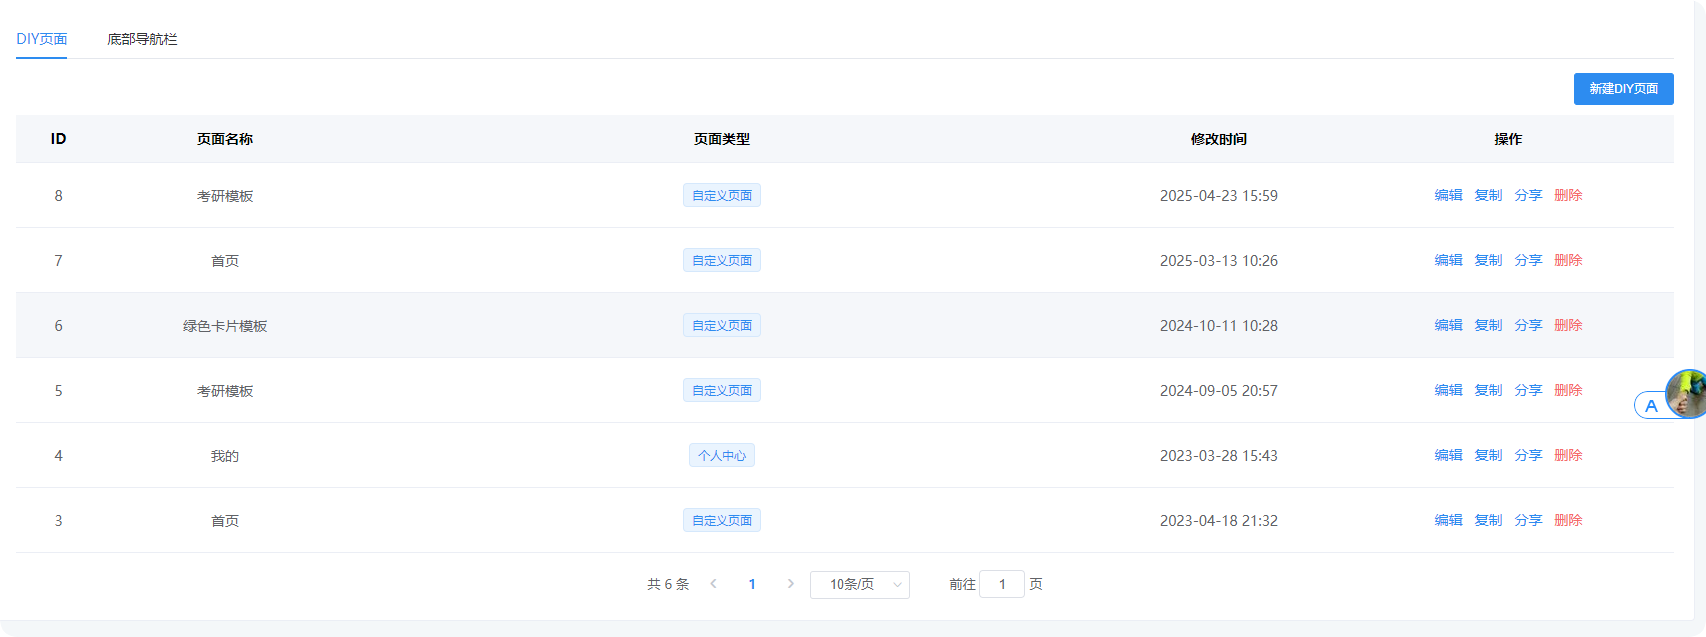Share the ID 5 考研模板 row
The height and width of the screenshot is (637, 1706).
(1528, 390)
